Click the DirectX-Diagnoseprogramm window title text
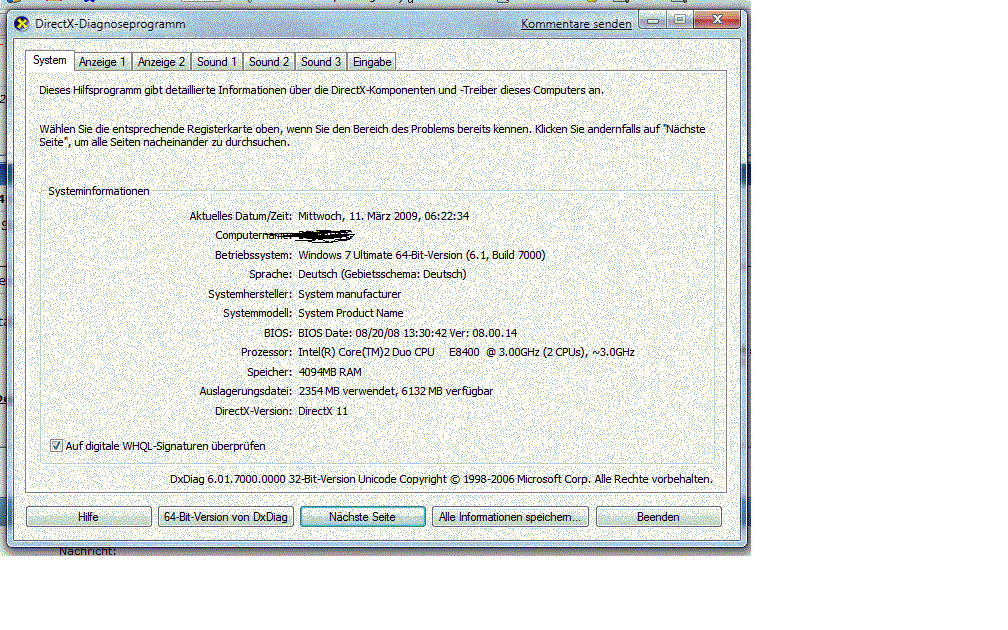The height and width of the screenshot is (630, 1008). 110,24
